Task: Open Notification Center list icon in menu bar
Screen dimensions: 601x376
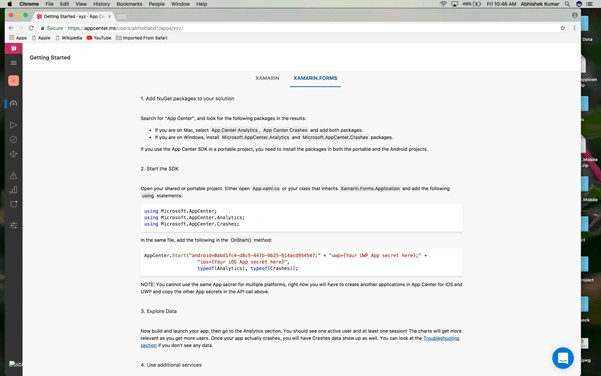Action: [x=591, y=4]
